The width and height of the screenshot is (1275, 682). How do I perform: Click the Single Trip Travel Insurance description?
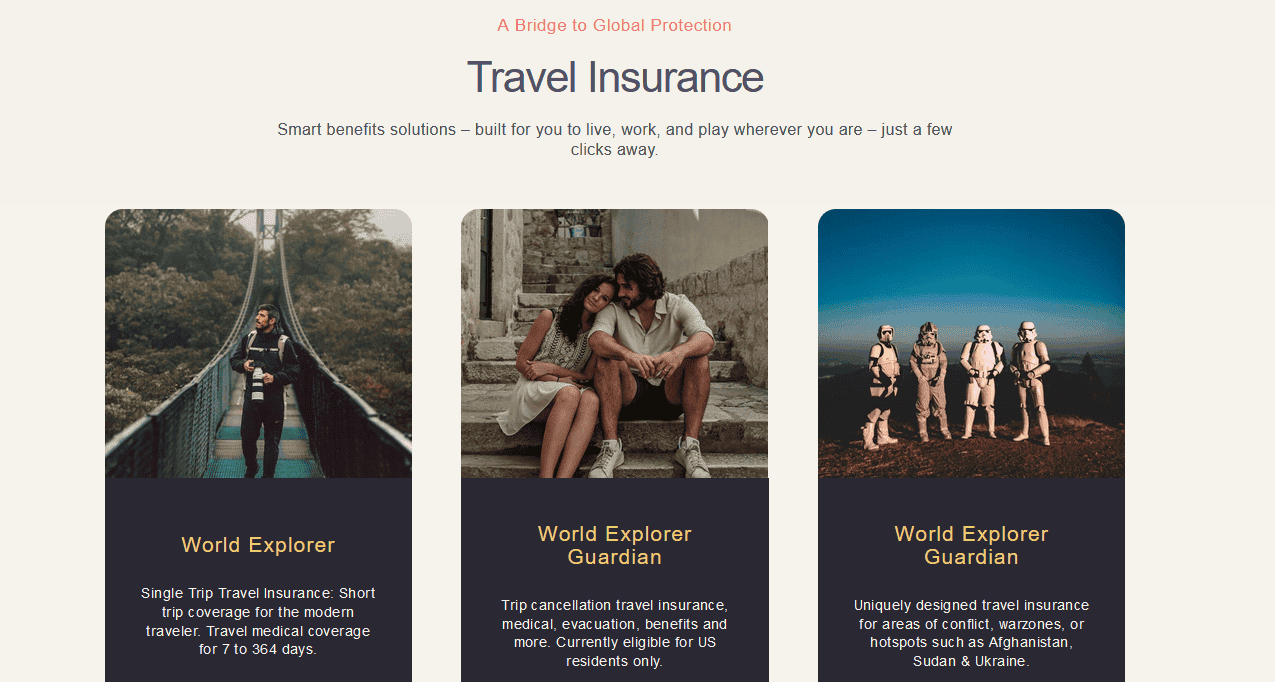[x=258, y=621]
